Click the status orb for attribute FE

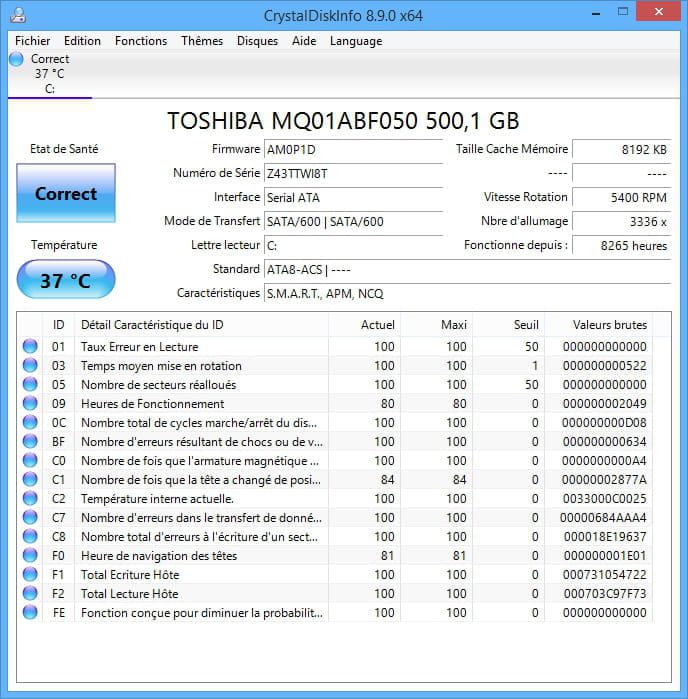30,612
